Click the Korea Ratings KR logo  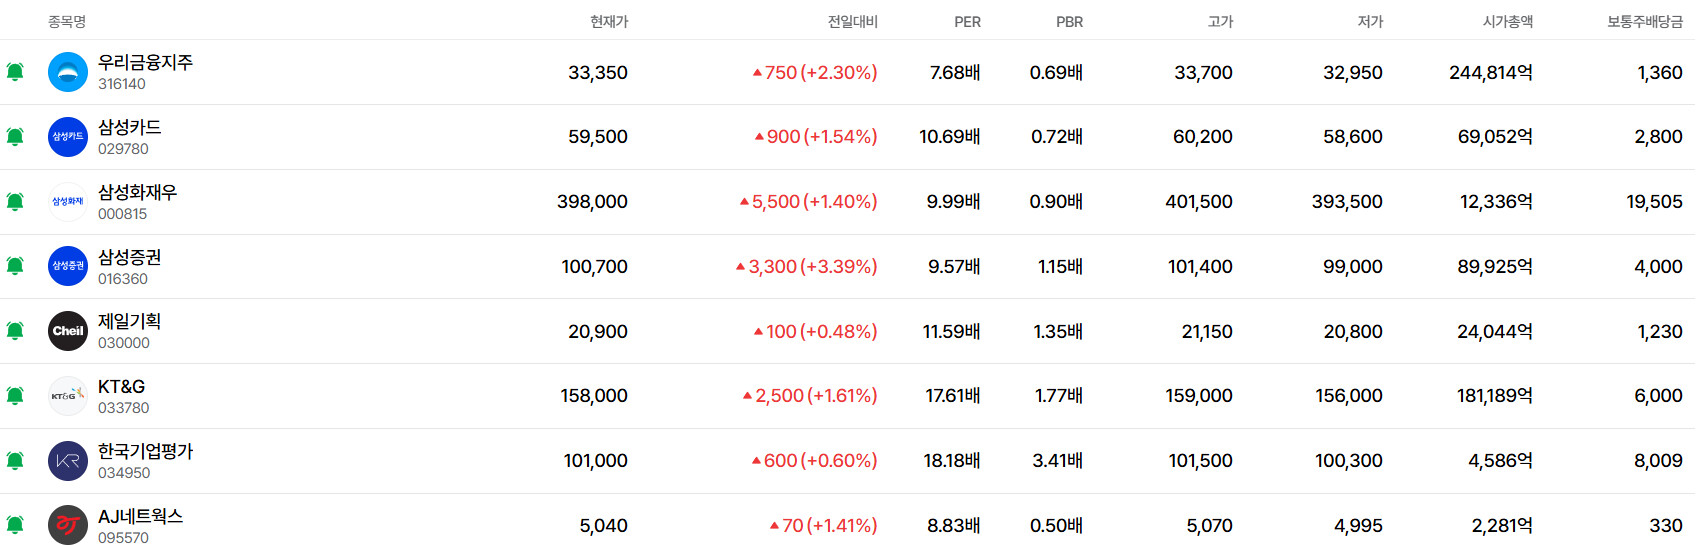(x=68, y=461)
